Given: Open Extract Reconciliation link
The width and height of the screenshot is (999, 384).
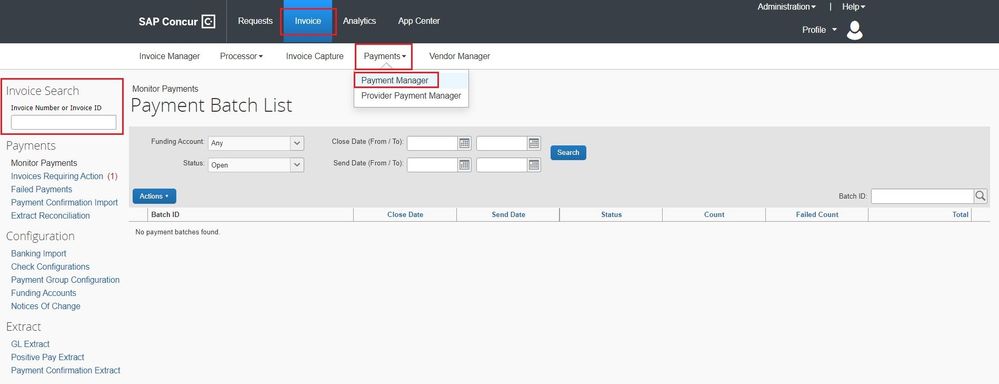Looking at the screenshot, I should pyautogui.click(x=50, y=216).
